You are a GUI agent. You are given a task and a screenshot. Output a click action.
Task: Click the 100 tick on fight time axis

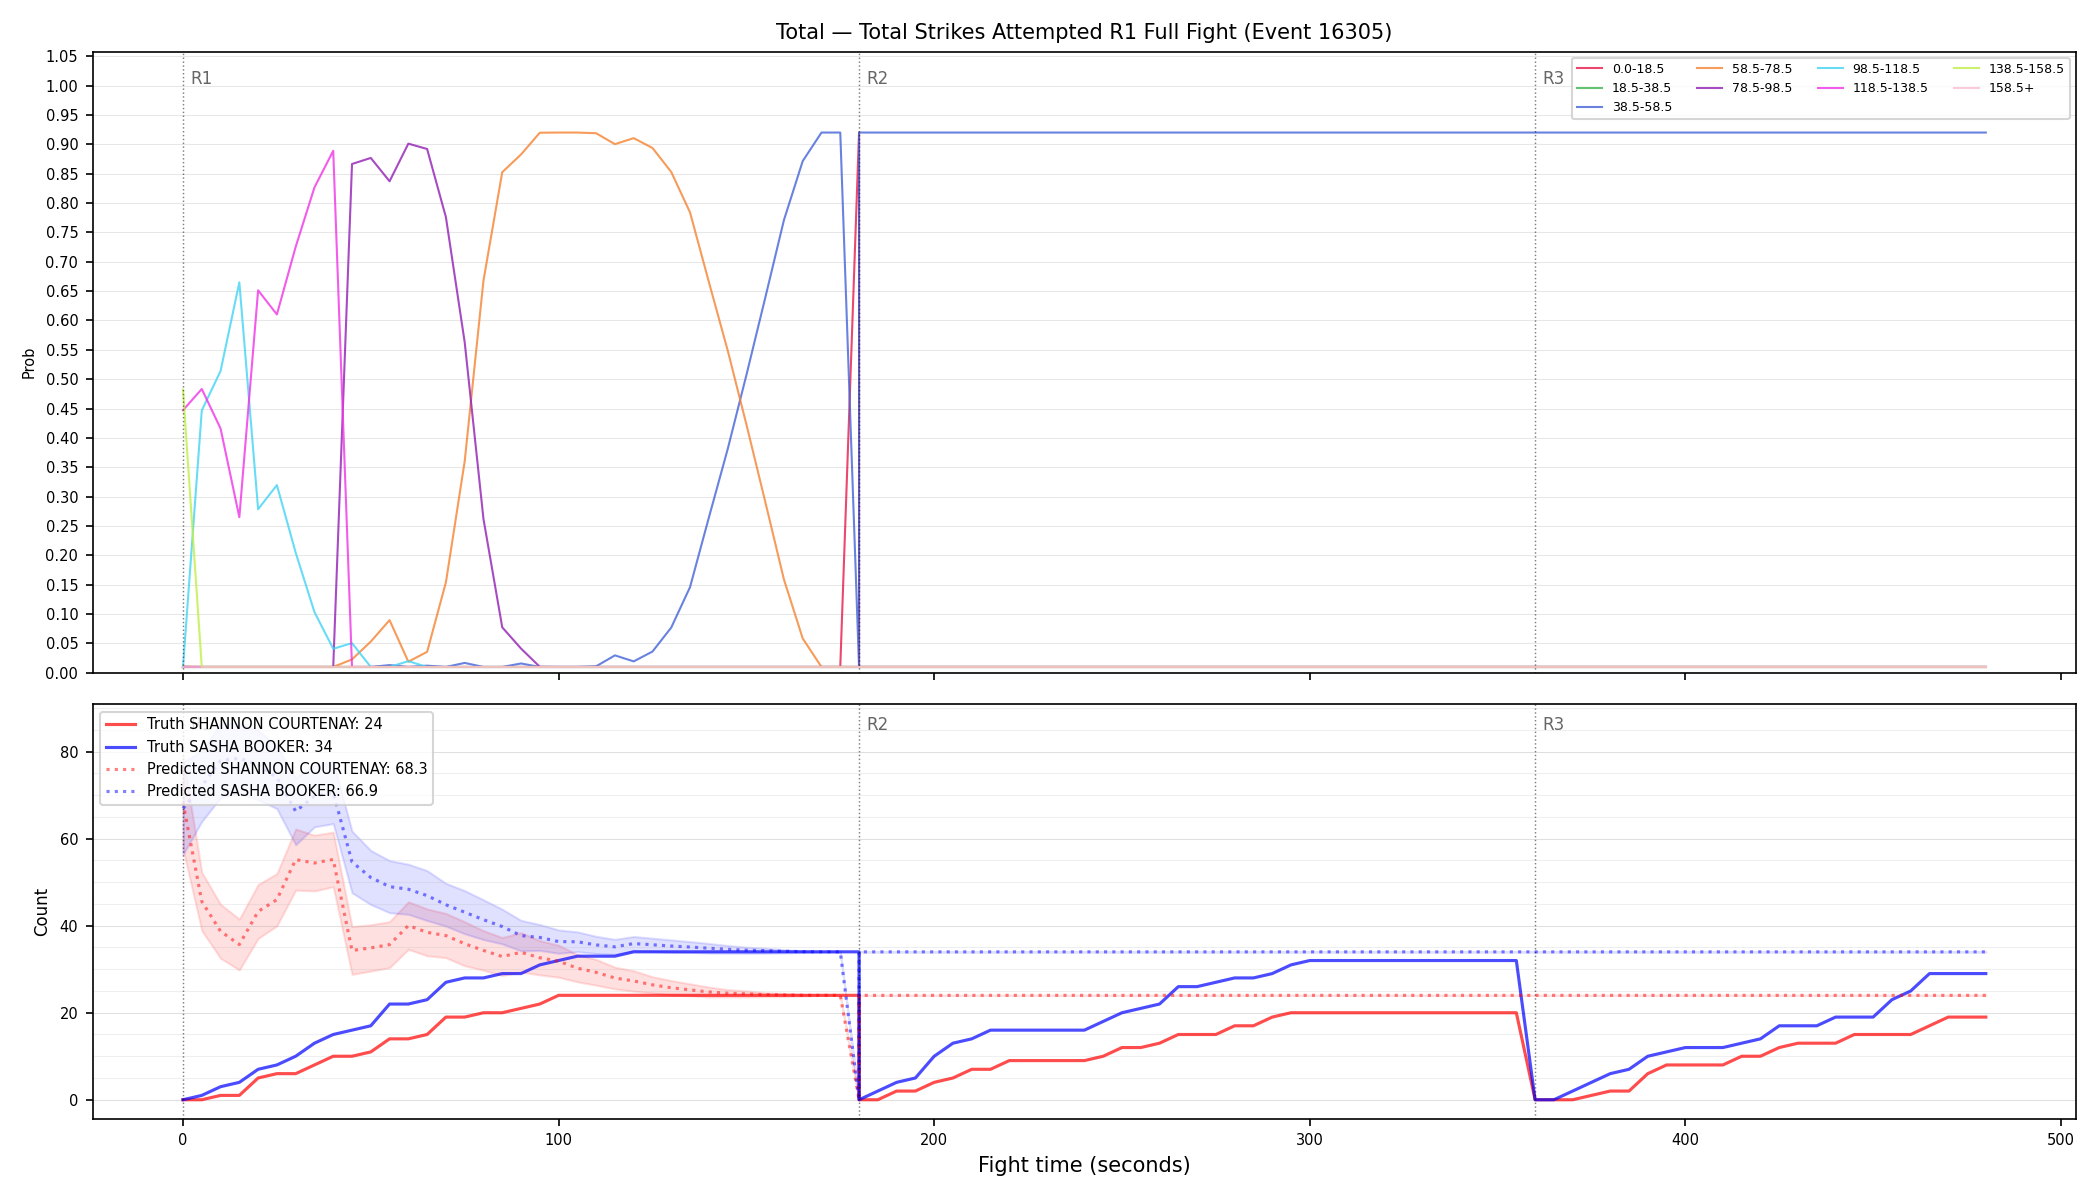558,1138
